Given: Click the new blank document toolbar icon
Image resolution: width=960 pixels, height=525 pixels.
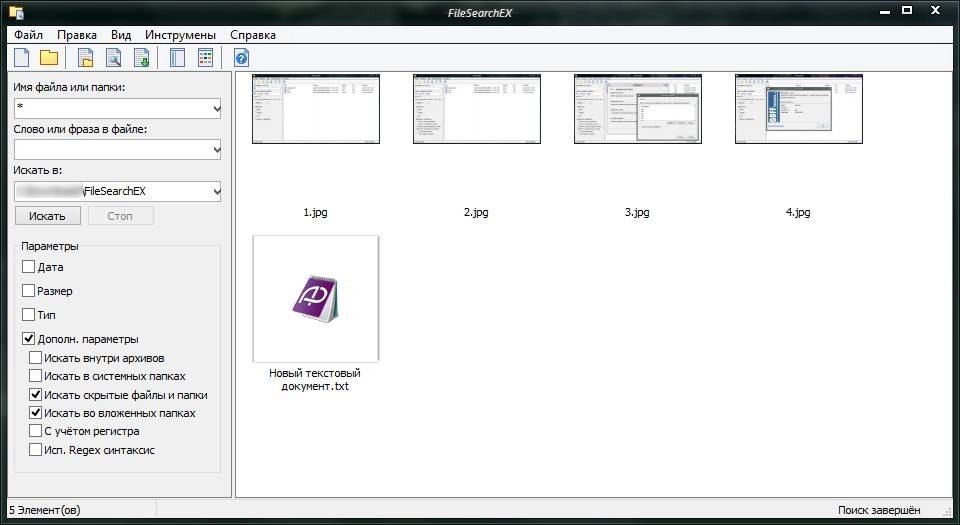Looking at the screenshot, I should point(21,58).
